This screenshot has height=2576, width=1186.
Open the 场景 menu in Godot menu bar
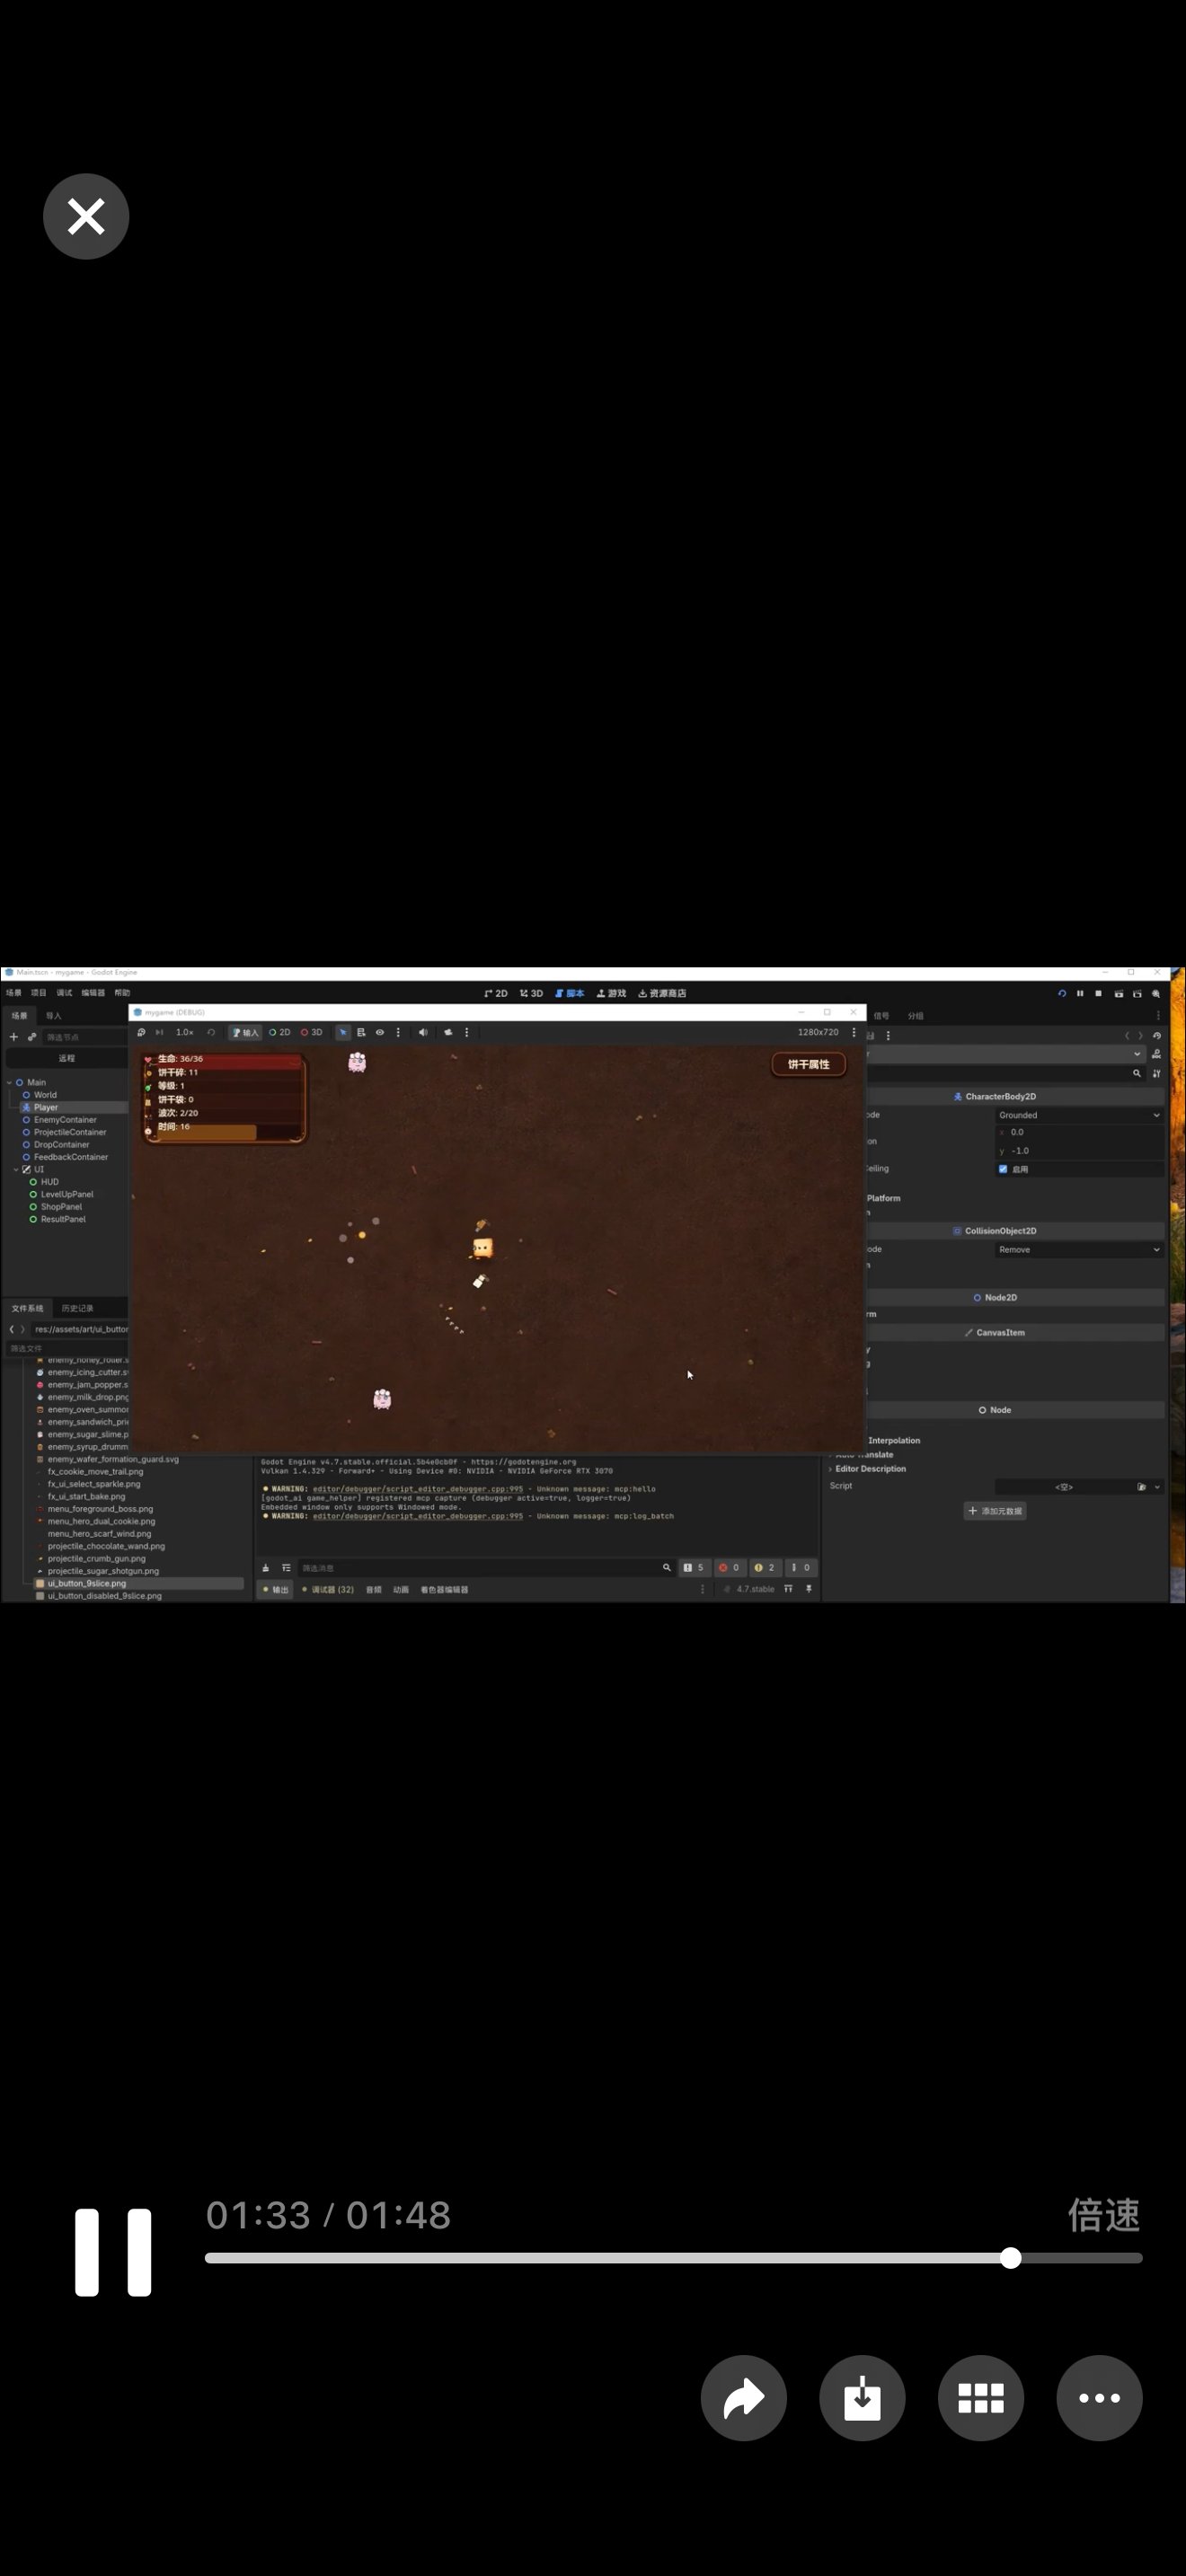click(x=14, y=993)
